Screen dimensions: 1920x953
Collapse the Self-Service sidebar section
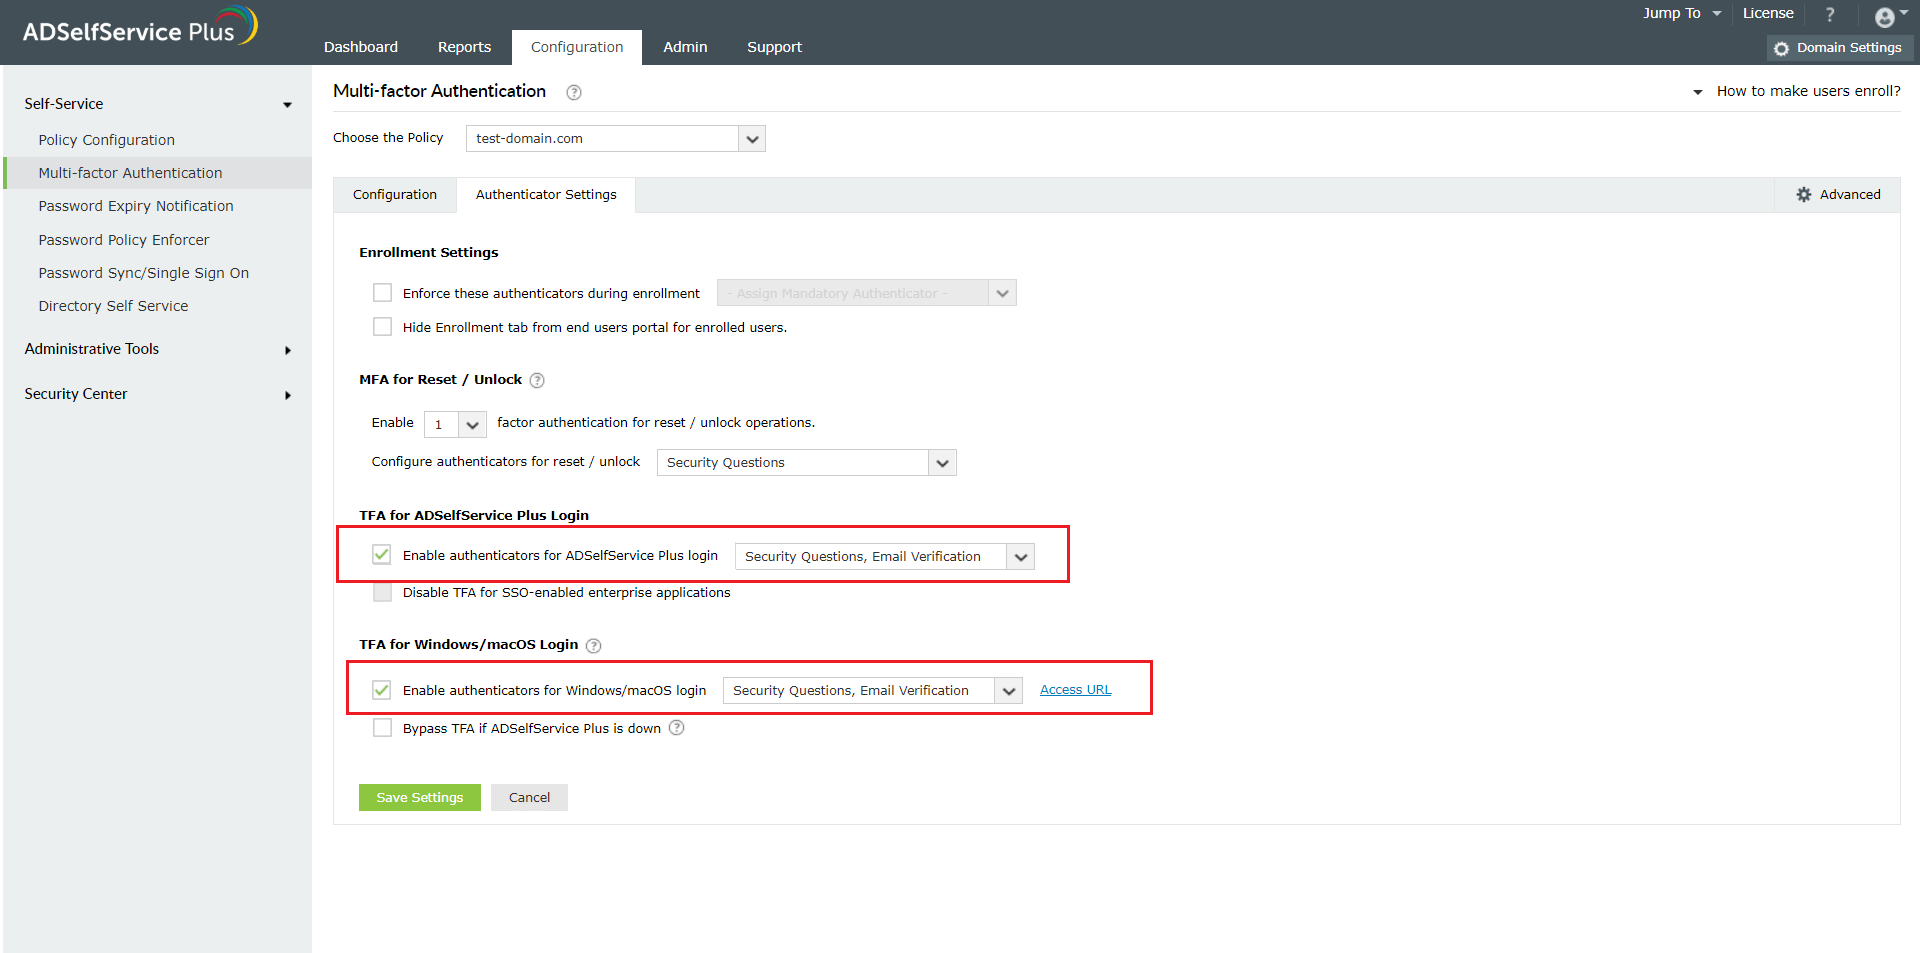(158, 104)
